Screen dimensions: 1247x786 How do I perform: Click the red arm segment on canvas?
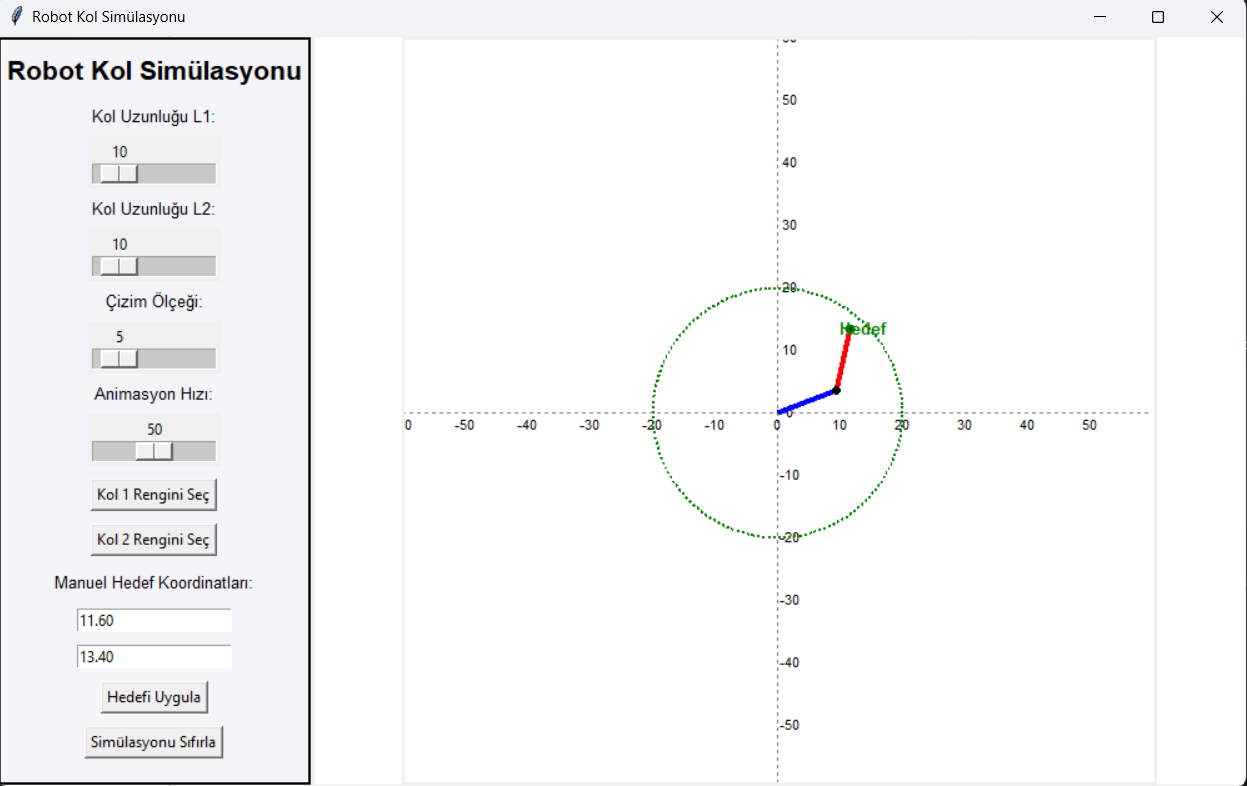[x=843, y=360]
